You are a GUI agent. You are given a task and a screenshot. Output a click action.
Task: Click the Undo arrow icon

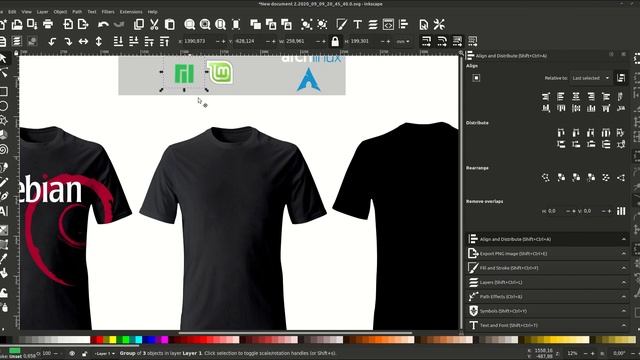[103, 24]
